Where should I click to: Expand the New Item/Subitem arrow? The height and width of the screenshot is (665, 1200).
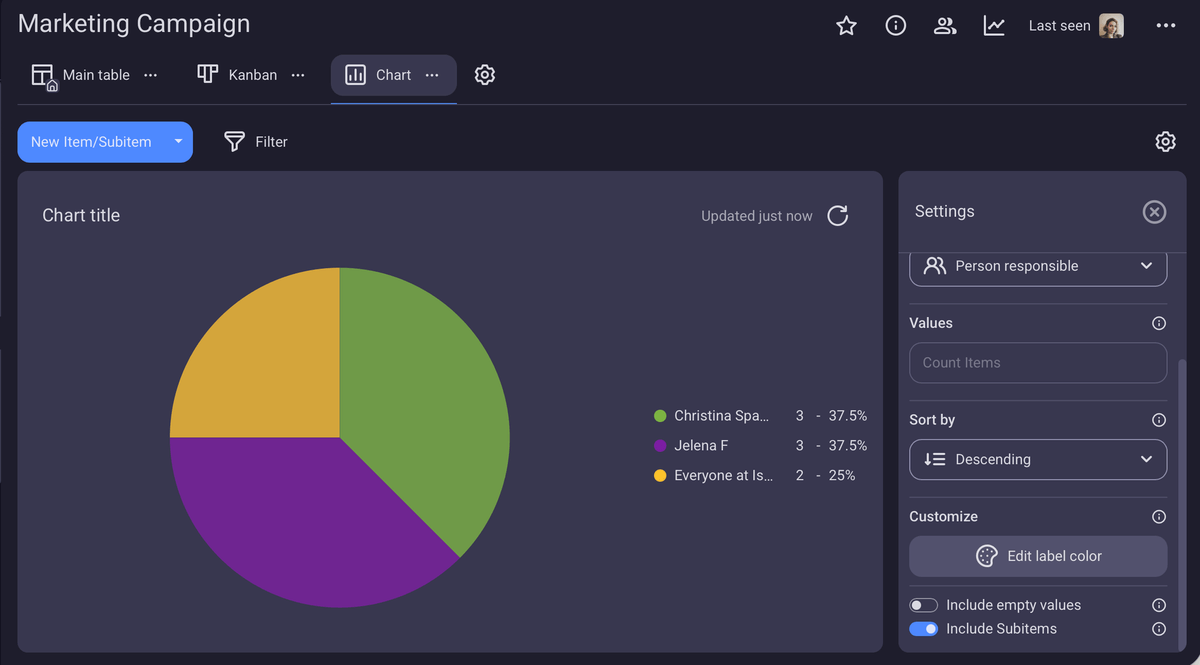point(178,141)
